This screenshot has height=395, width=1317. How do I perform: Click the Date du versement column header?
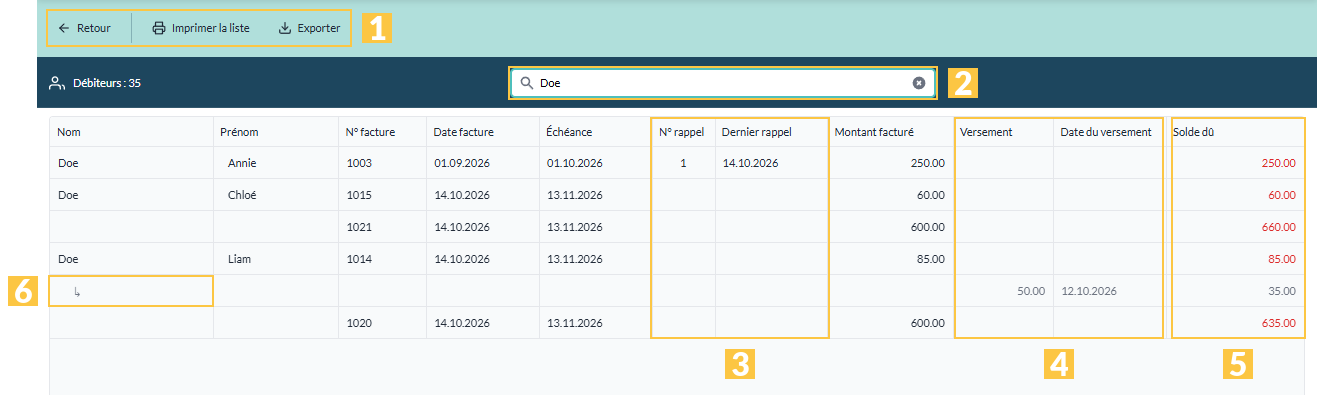[x=1106, y=132]
